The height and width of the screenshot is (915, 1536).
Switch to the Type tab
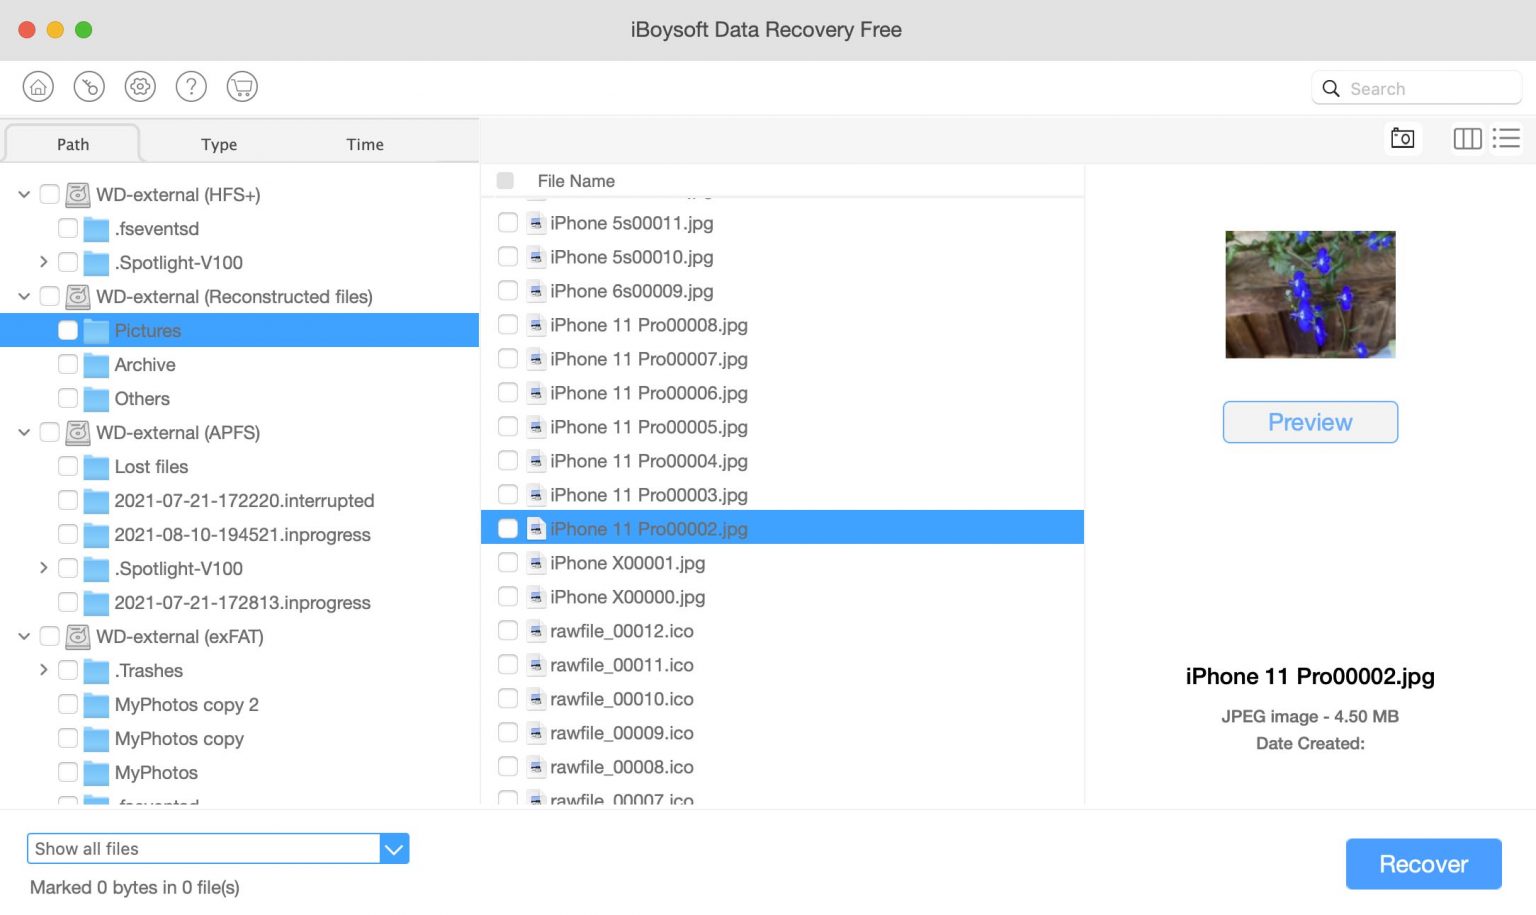click(219, 144)
